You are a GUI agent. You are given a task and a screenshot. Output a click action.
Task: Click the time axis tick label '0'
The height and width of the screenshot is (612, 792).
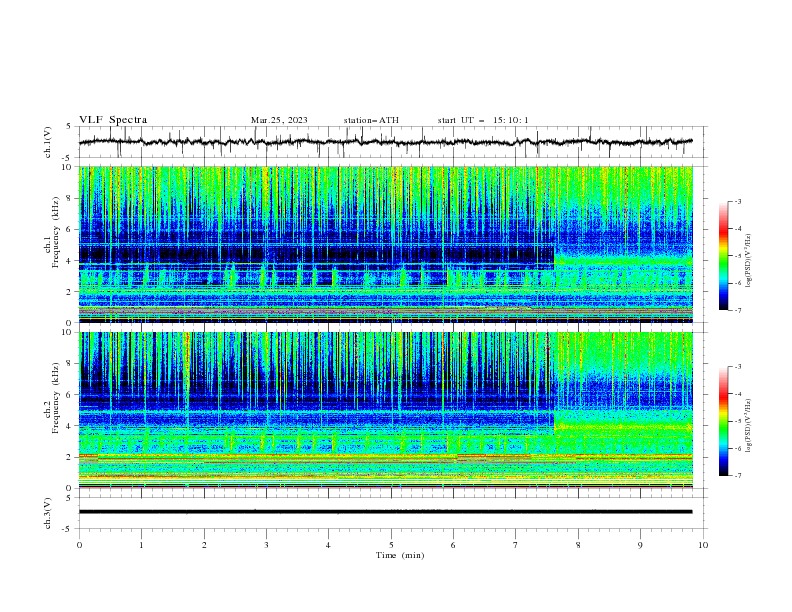click(x=79, y=545)
